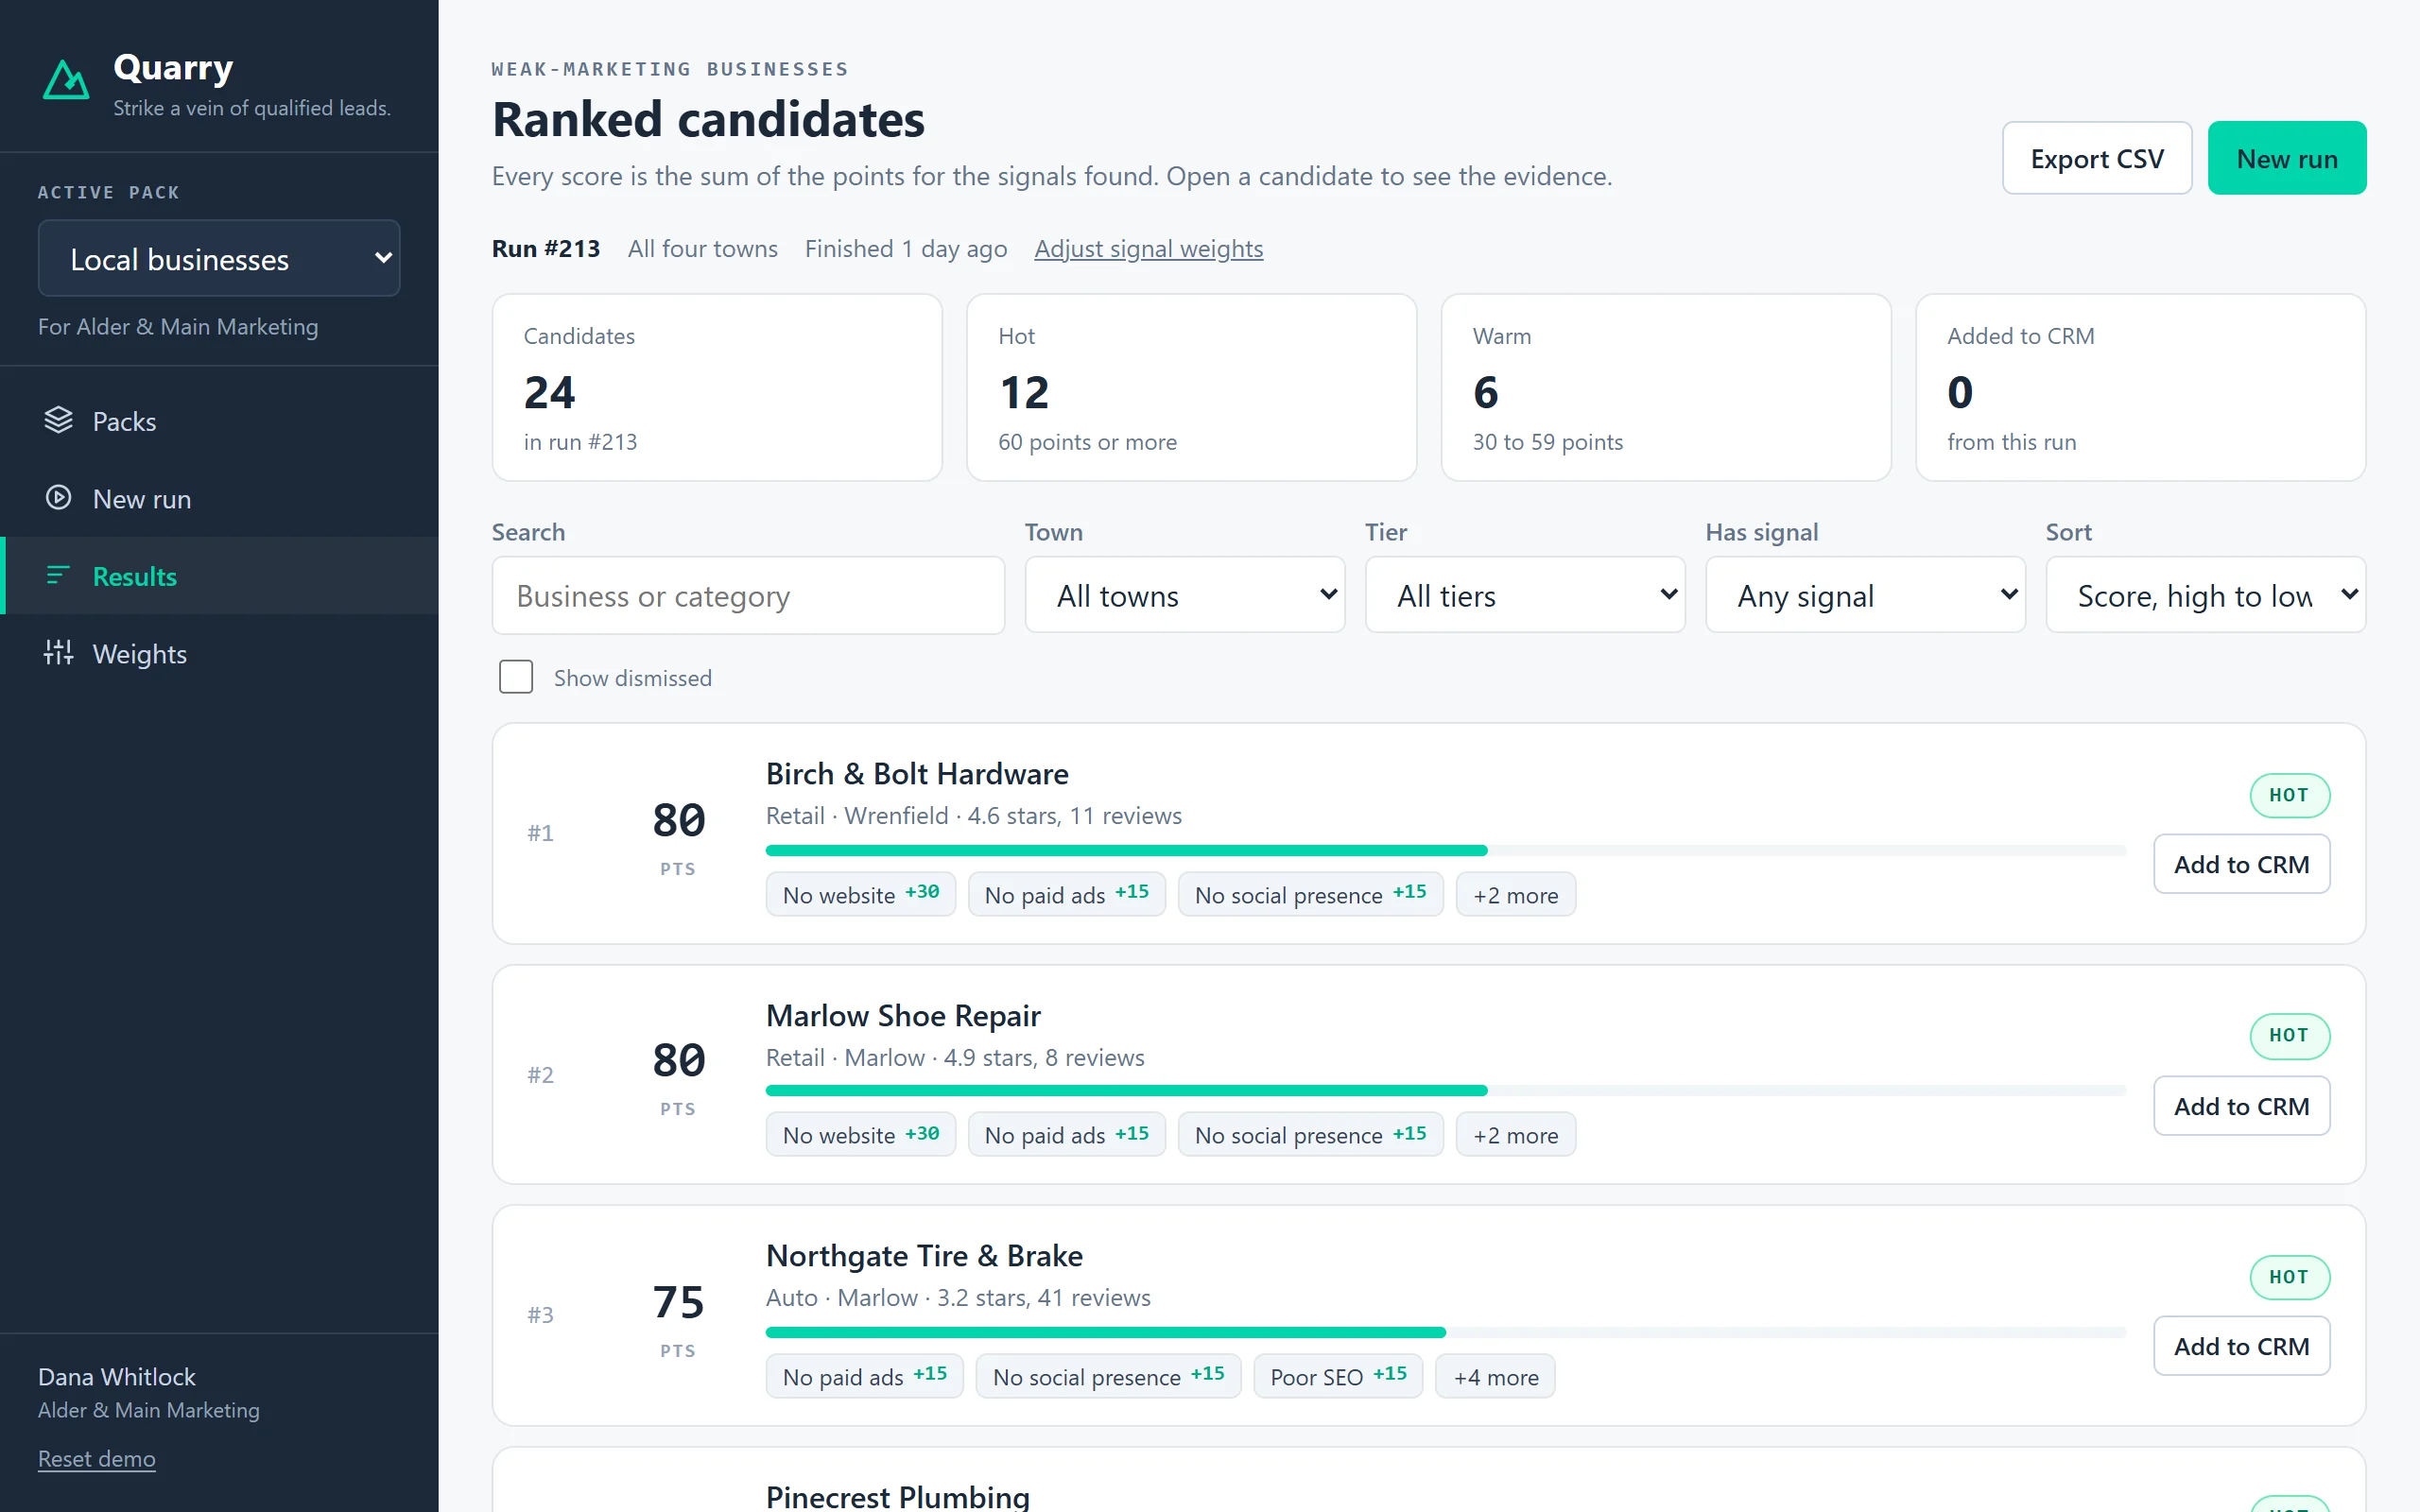
Task: Click the Added to CRM 0 stat card
Action: [2140, 387]
